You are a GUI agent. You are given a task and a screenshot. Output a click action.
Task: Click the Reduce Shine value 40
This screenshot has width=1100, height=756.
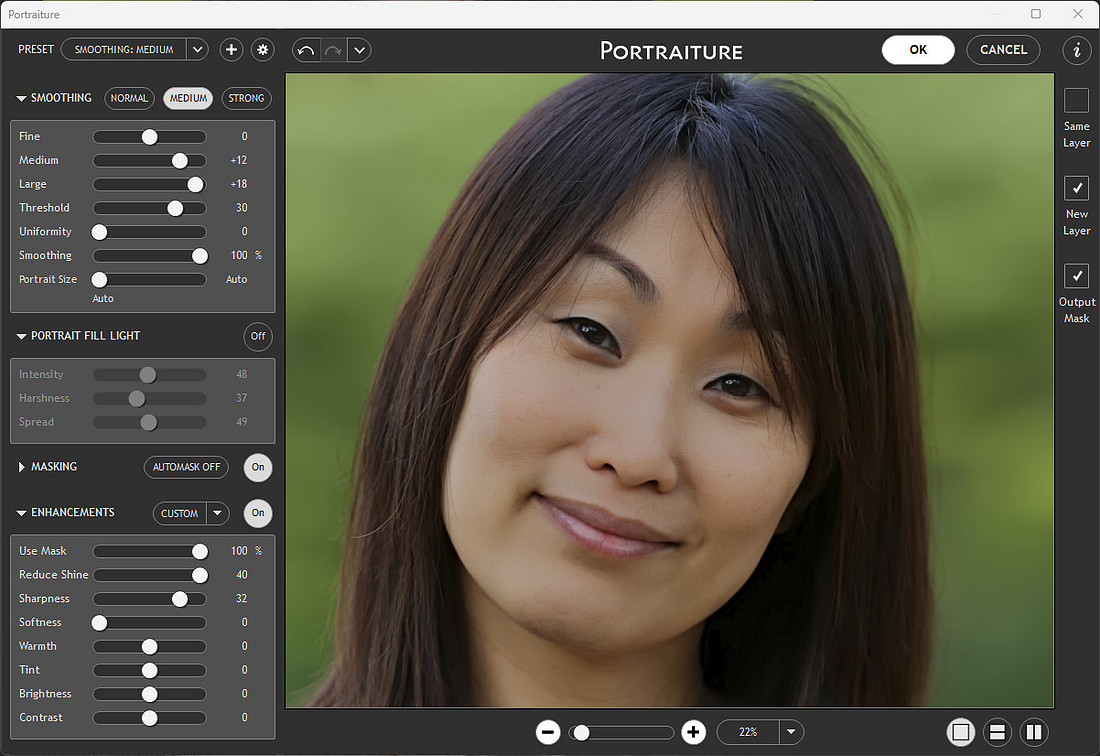point(241,574)
